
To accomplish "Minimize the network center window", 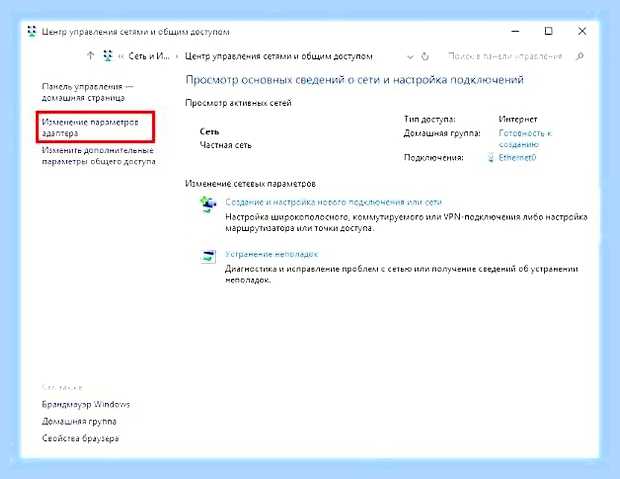I will [515, 31].
